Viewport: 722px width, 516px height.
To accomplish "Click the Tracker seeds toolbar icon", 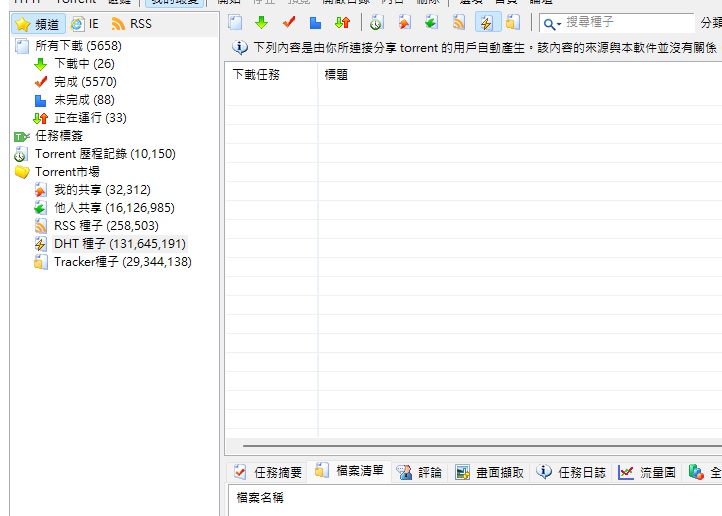I will [x=512, y=22].
